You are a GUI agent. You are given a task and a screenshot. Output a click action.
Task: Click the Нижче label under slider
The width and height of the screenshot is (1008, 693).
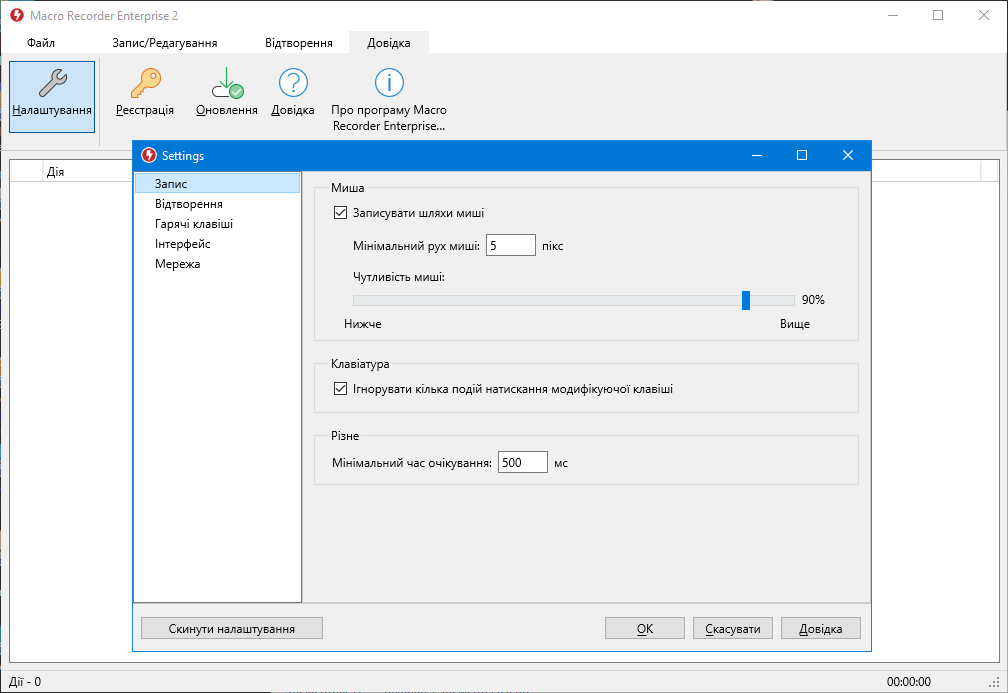click(363, 324)
